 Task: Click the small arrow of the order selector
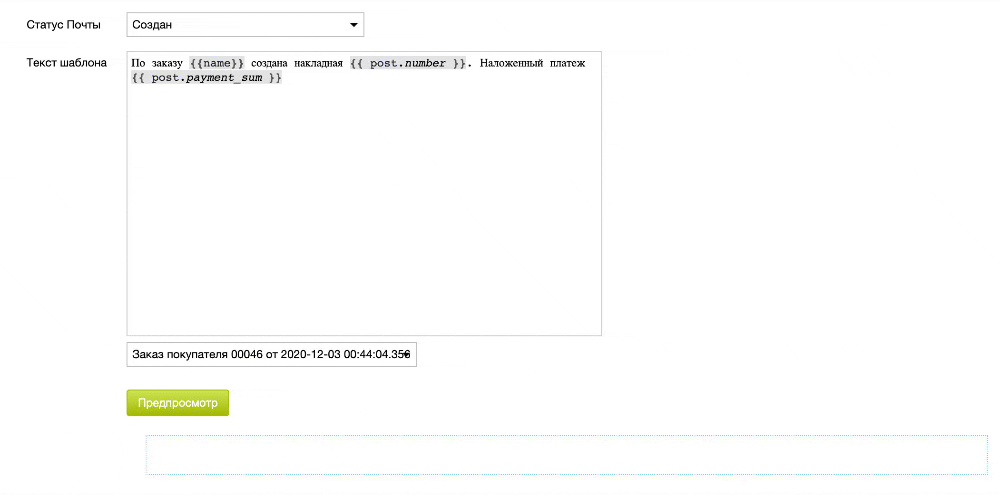(x=409, y=354)
